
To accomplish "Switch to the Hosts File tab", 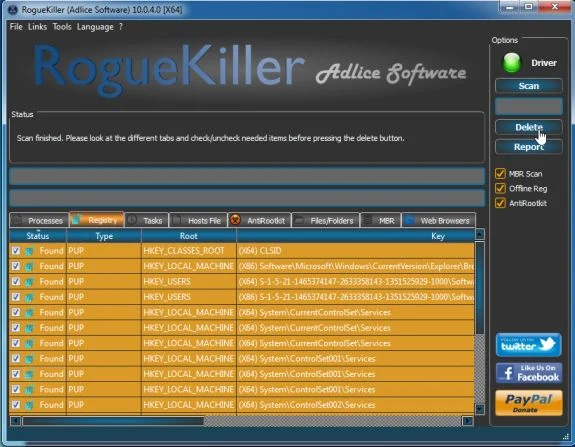I will (x=198, y=220).
